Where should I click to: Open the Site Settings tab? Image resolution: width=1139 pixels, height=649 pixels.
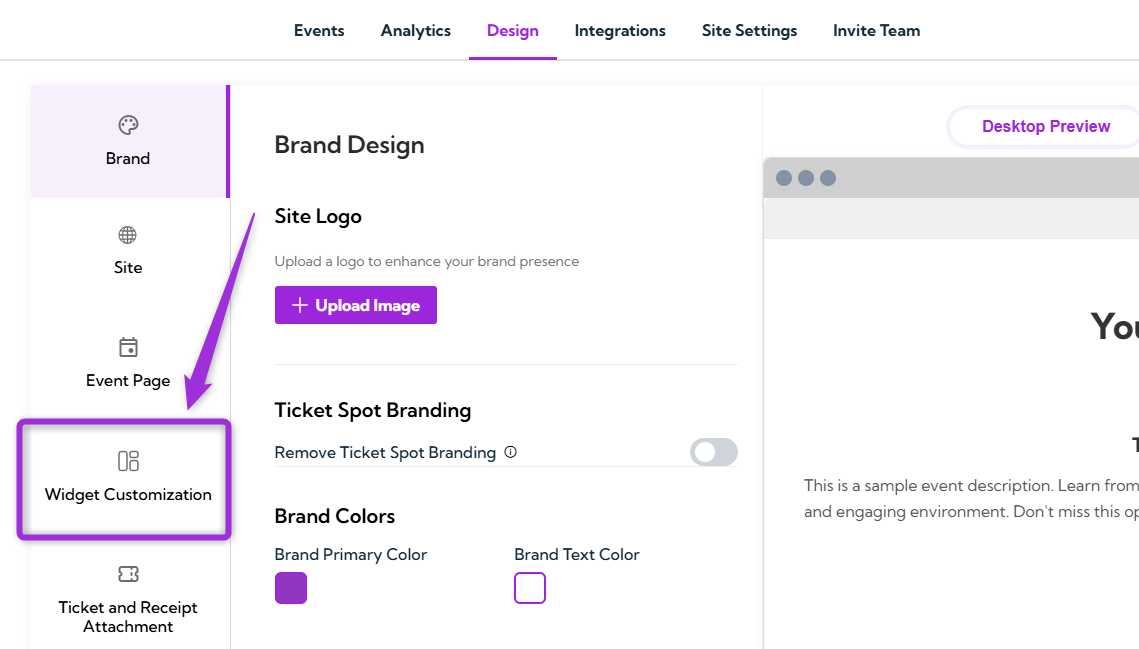coord(749,30)
